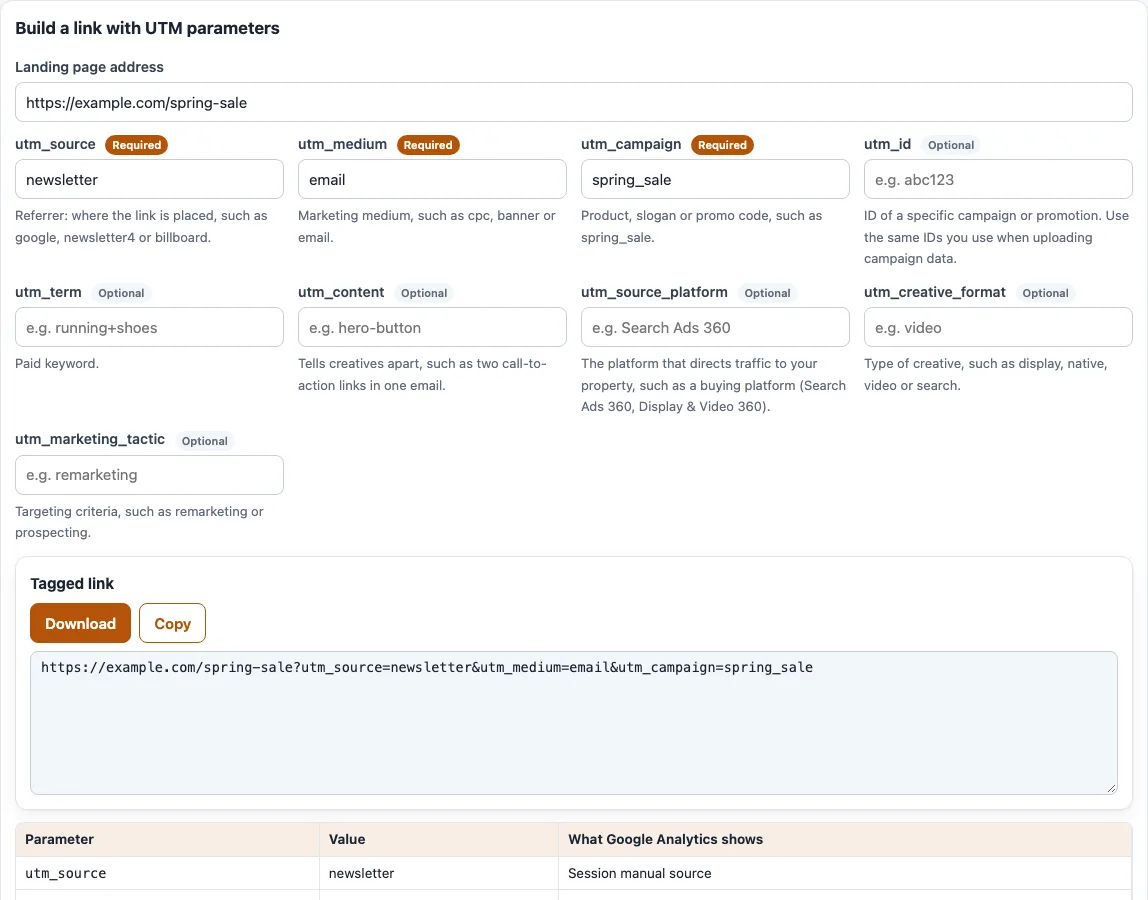1148x900 pixels.
Task: Copy the tagged link
Action: click(x=172, y=623)
